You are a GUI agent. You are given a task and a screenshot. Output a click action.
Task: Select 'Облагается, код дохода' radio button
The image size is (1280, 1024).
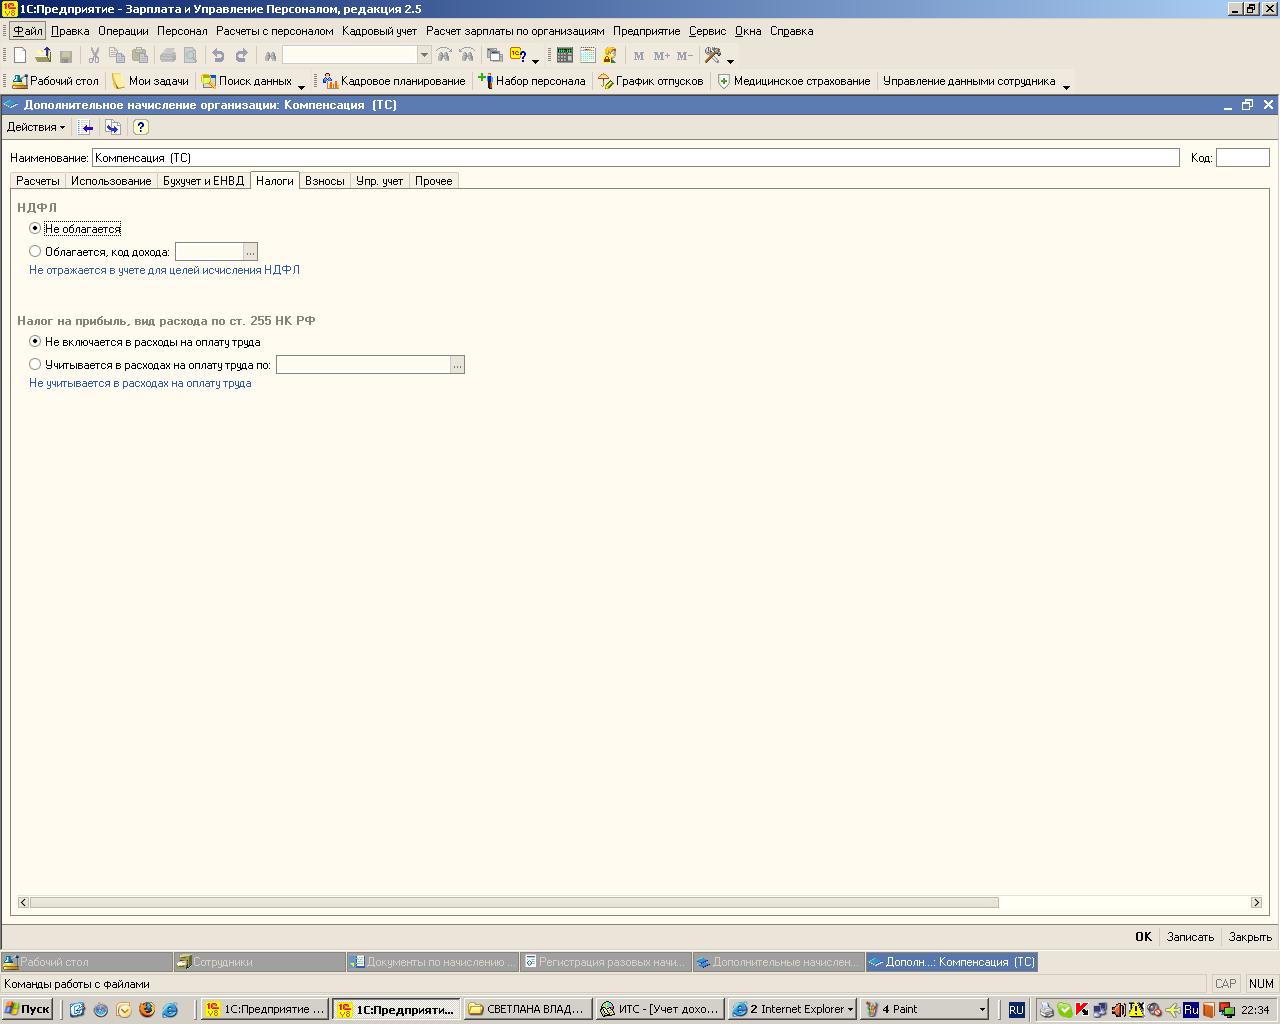click(x=35, y=252)
